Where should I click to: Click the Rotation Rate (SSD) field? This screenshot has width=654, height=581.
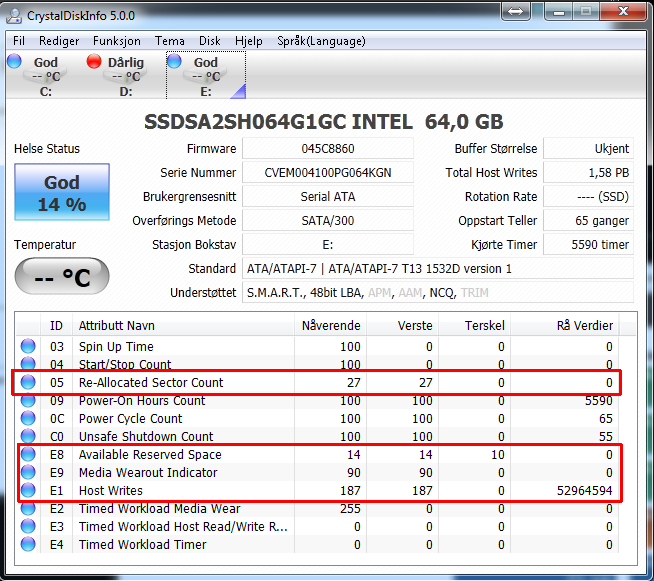point(589,196)
